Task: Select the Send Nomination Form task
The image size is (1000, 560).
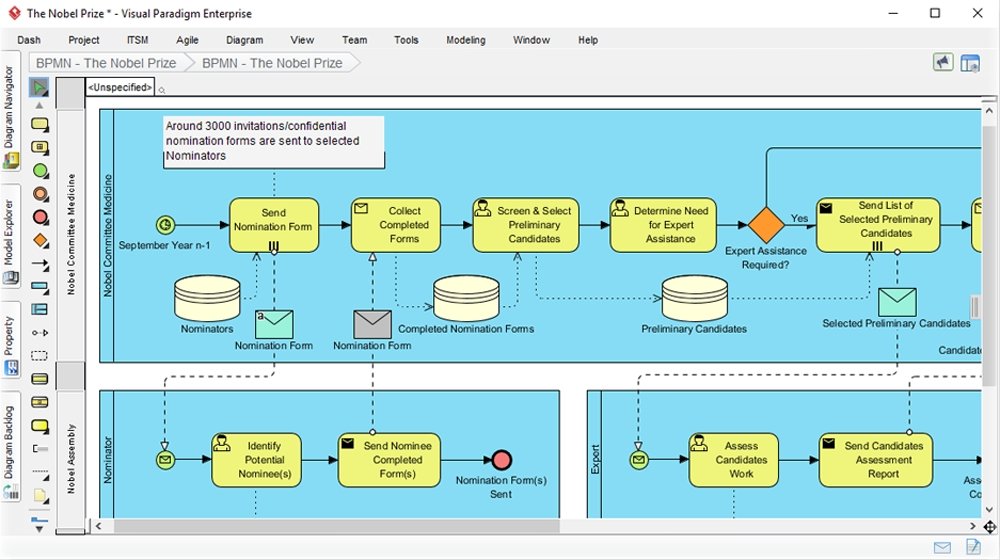Action: coord(274,225)
